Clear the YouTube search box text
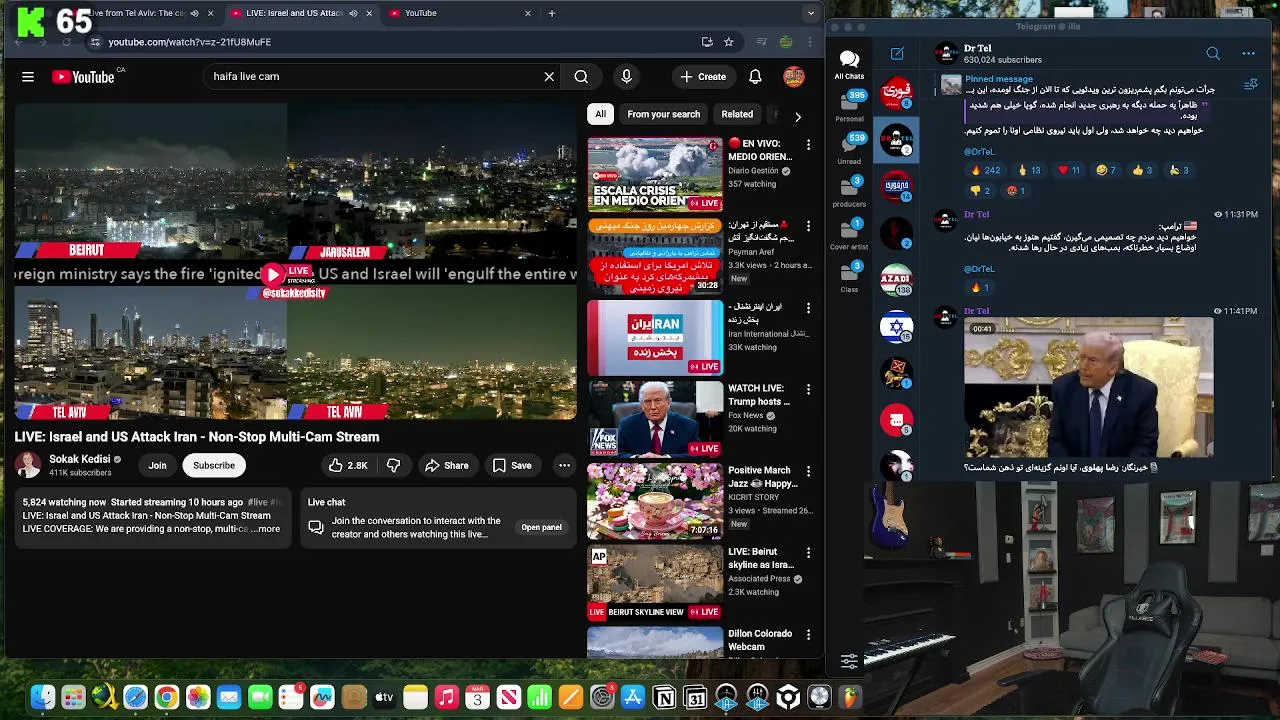The image size is (1280, 720). tap(549, 76)
